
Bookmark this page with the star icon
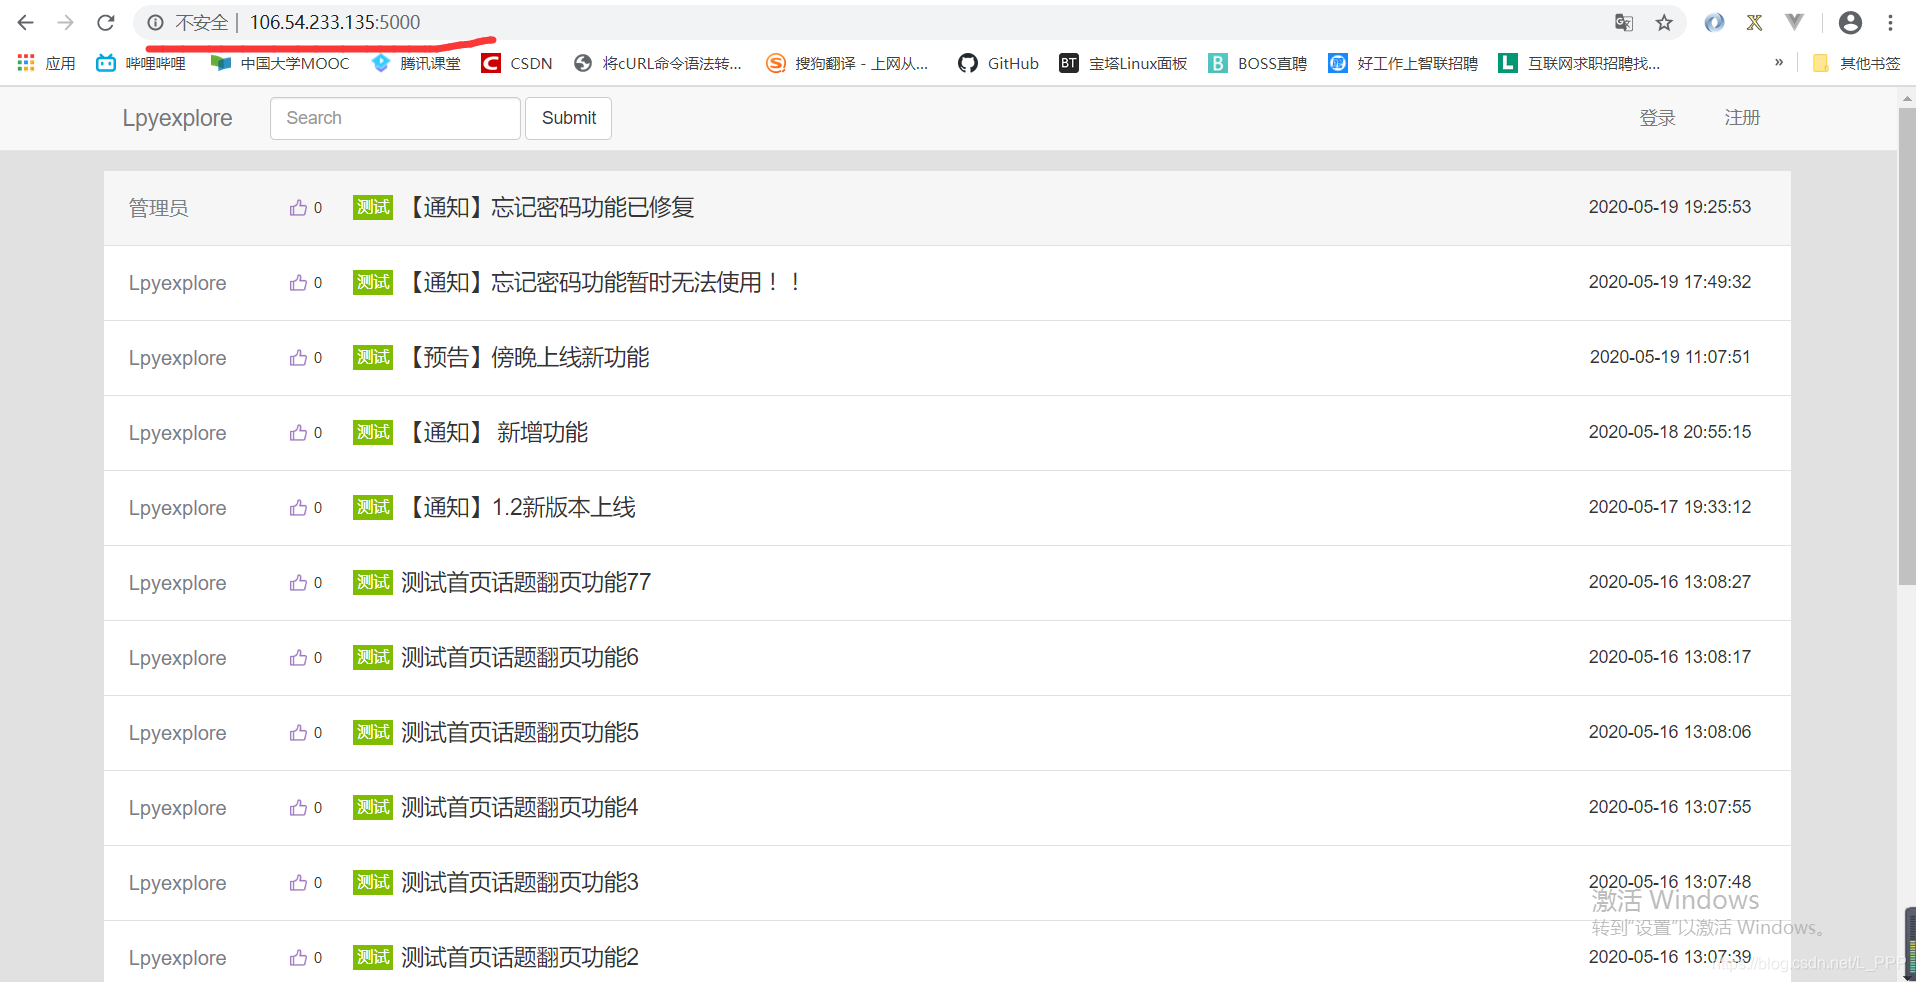pyautogui.click(x=1664, y=22)
